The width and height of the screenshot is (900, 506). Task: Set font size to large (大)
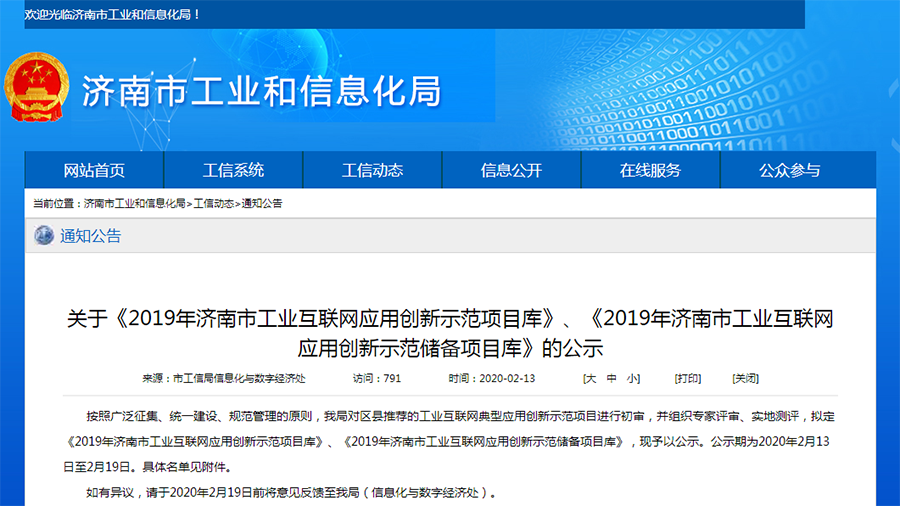point(590,379)
